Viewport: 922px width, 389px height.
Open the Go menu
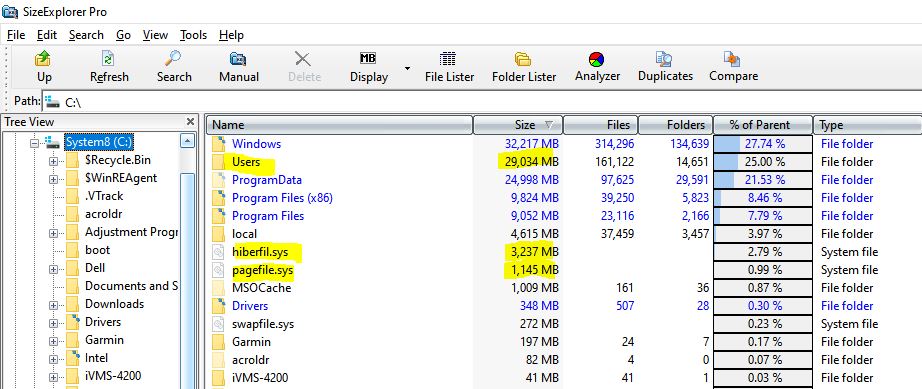pyautogui.click(x=123, y=35)
